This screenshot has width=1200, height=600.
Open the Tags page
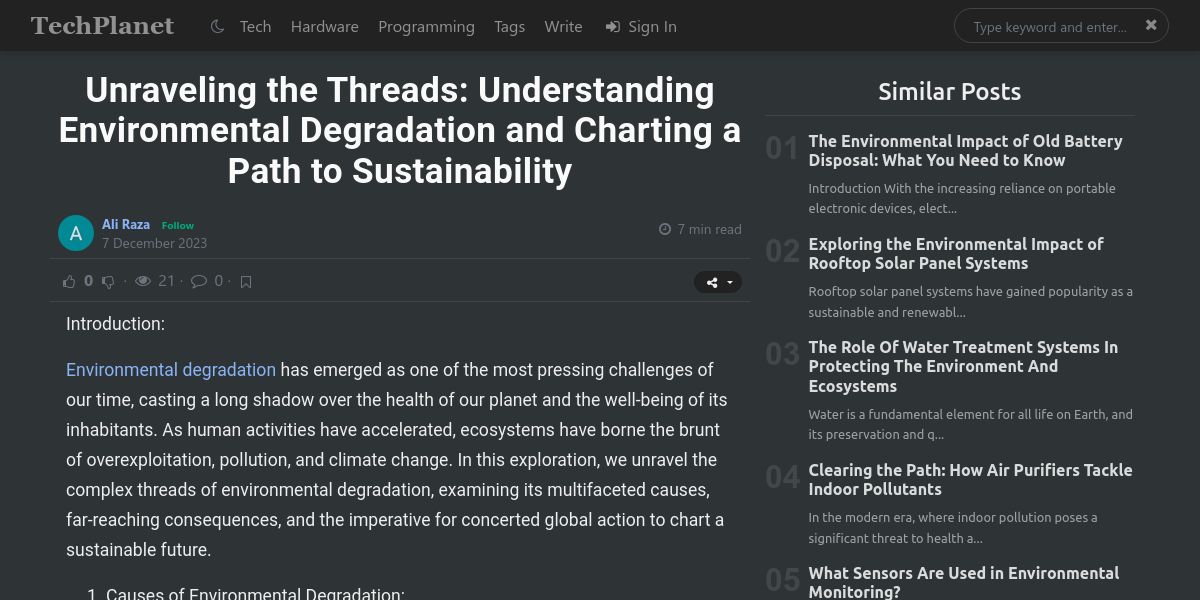click(509, 27)
